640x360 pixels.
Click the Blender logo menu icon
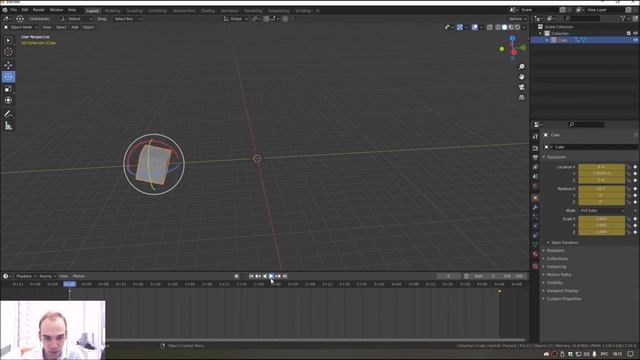[x=5, y=10]
